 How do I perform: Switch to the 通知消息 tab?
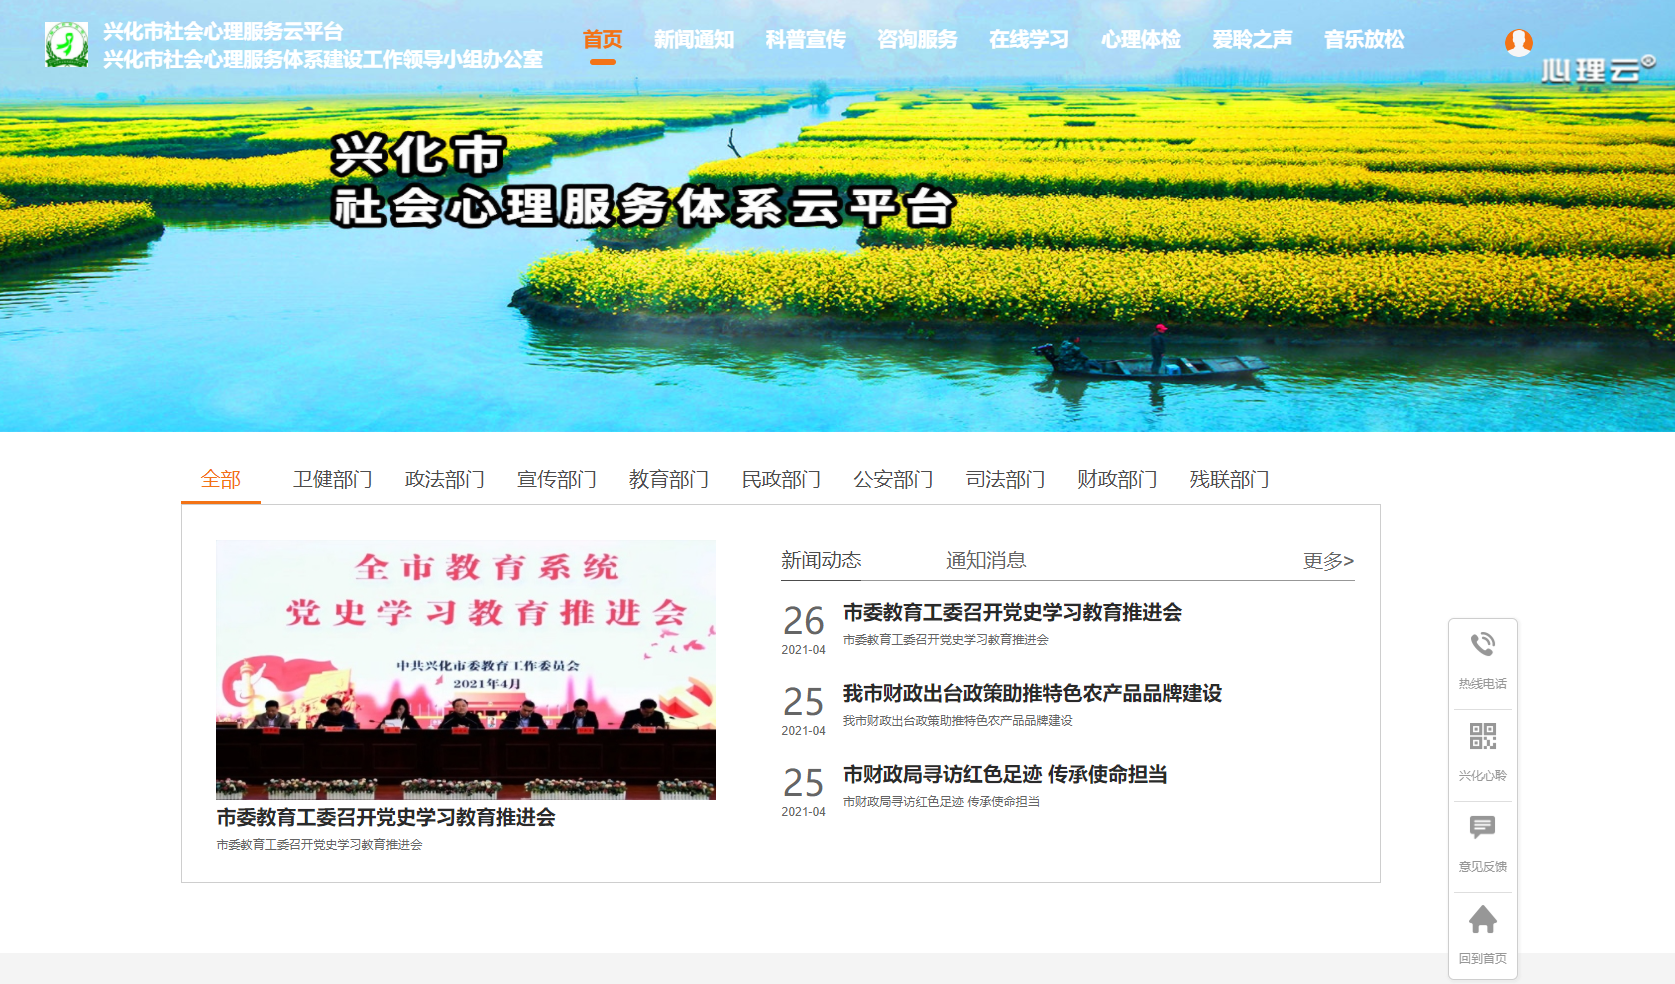coord(986,561)
